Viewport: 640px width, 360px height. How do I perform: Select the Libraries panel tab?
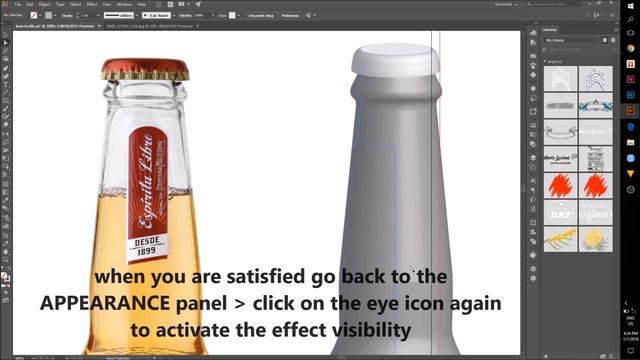click(550, 30)
